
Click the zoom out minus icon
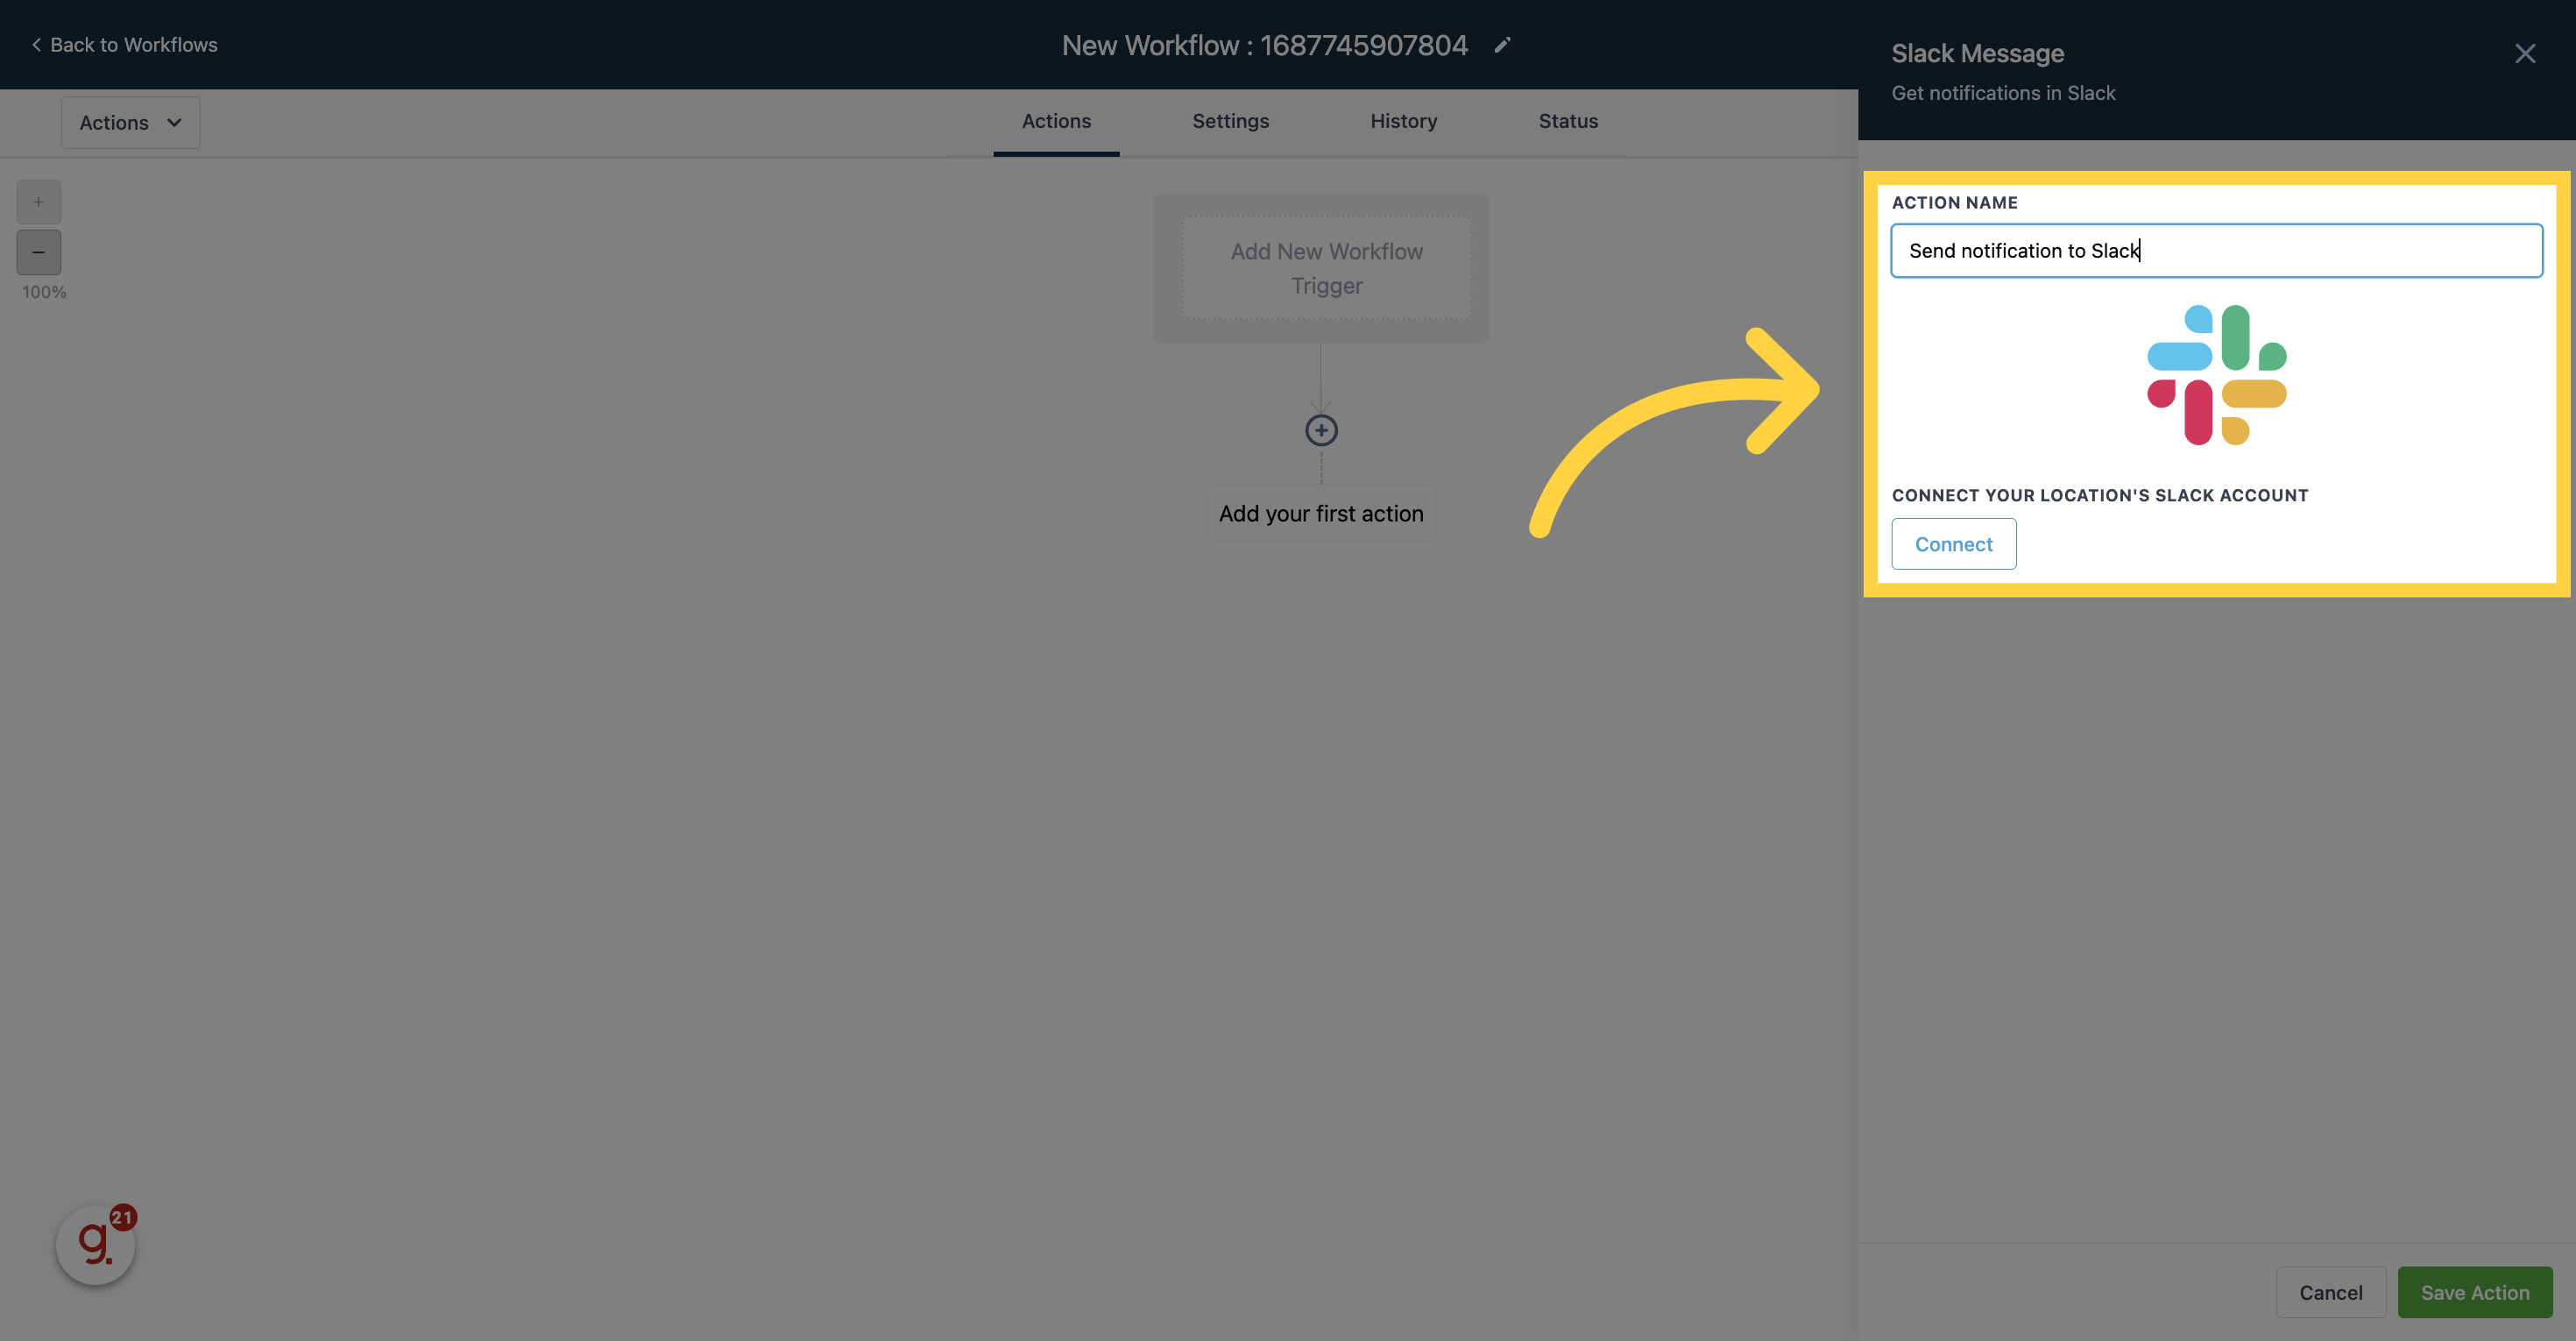[39, 252]
